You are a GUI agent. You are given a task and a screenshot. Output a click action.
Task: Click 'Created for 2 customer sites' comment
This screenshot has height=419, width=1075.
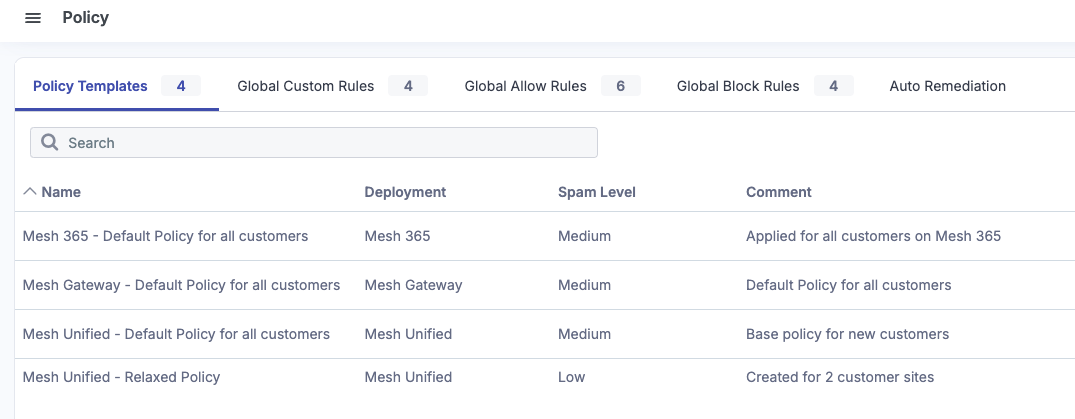click(x=839, y=377)
